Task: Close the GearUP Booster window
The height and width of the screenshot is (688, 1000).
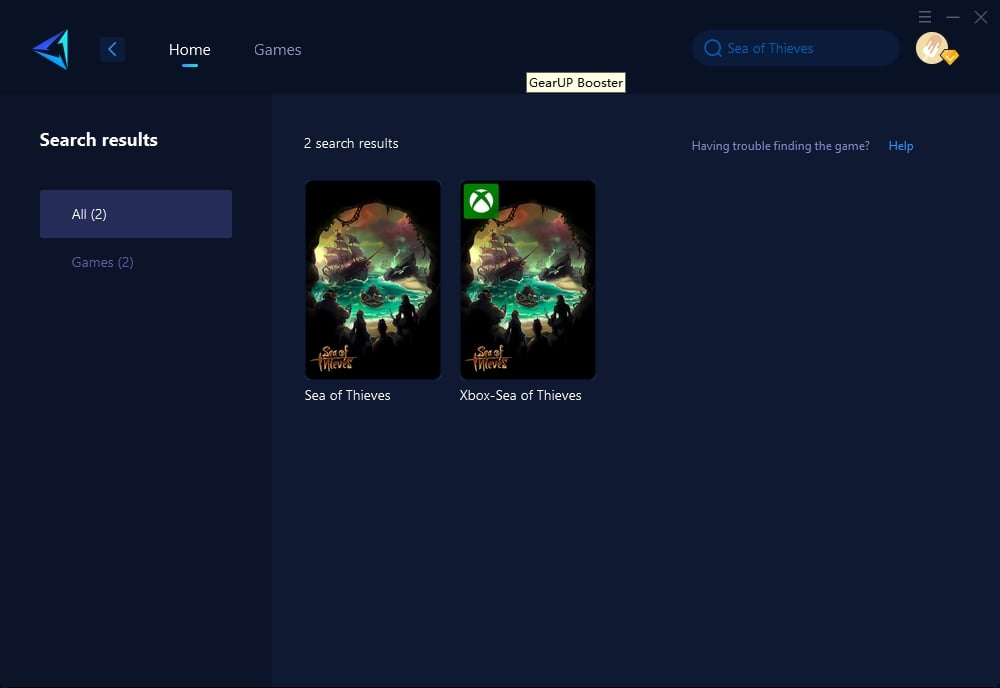Action: [981, 17]
